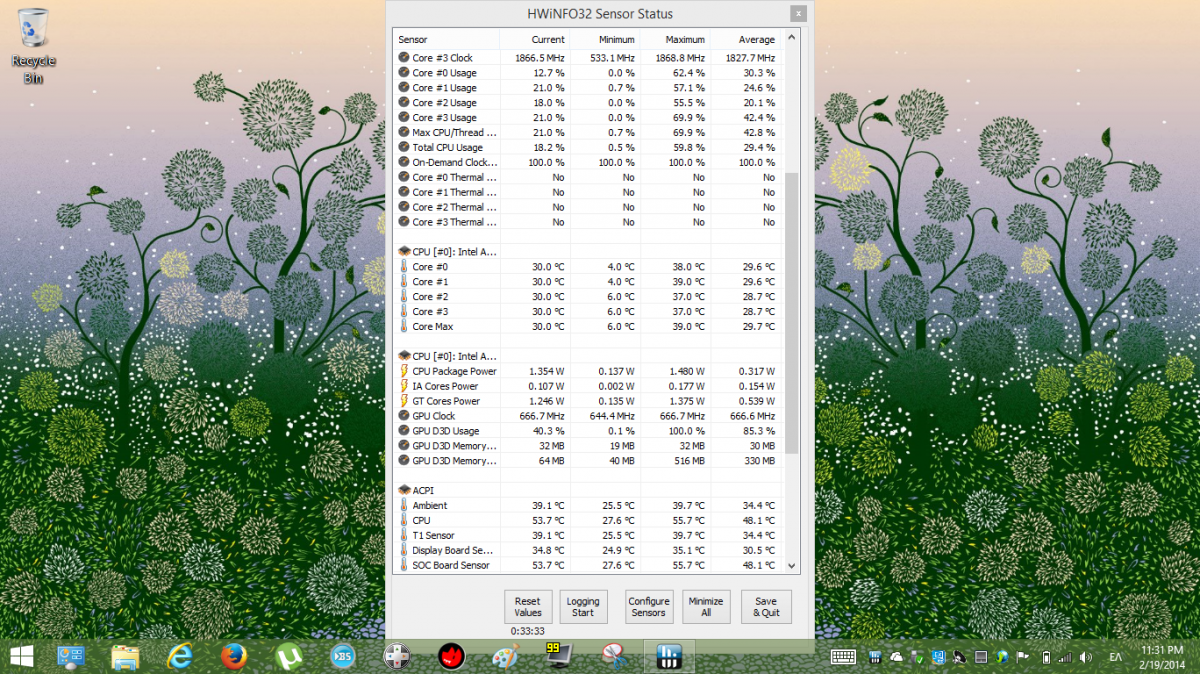1200x674 pixels.
Task: Open the volume speaker tray icon
Action: (x=1087, y=657)
